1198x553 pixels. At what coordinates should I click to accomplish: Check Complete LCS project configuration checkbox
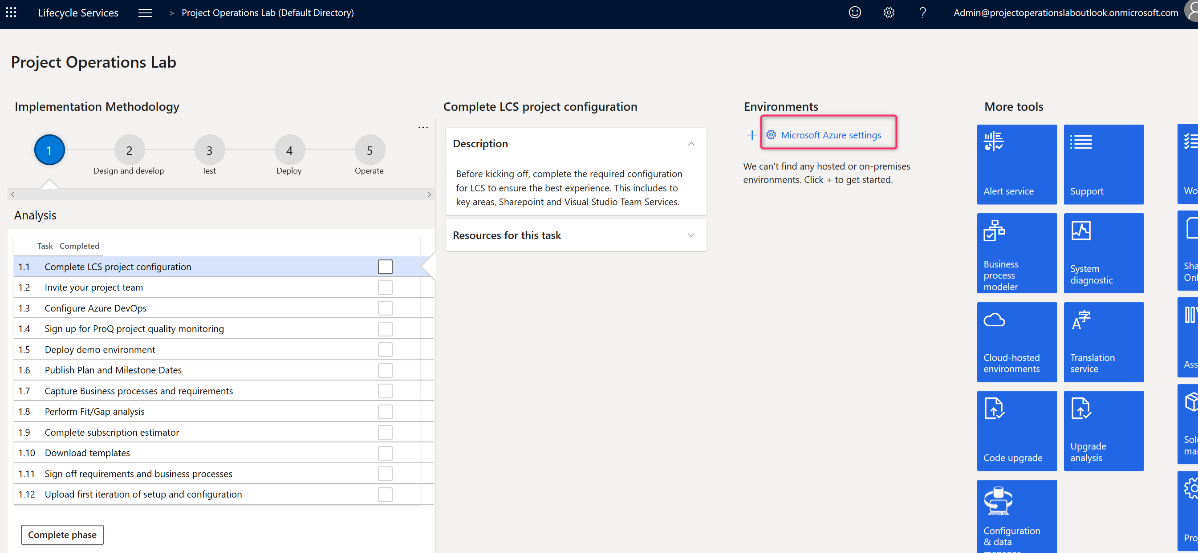[x=386, y=267]
